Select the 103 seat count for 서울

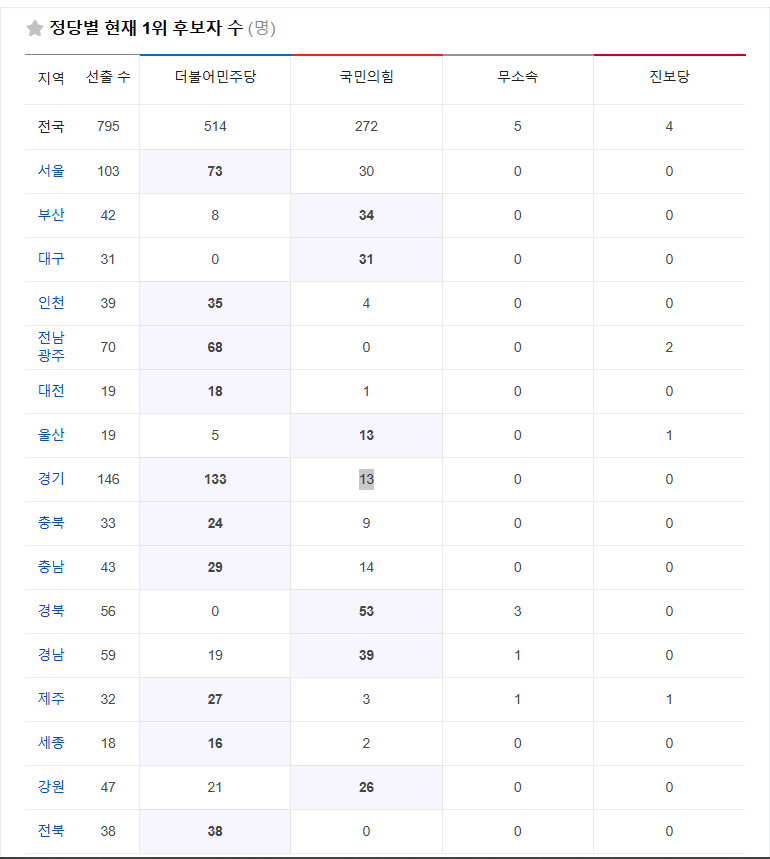(x=108, y=171)
